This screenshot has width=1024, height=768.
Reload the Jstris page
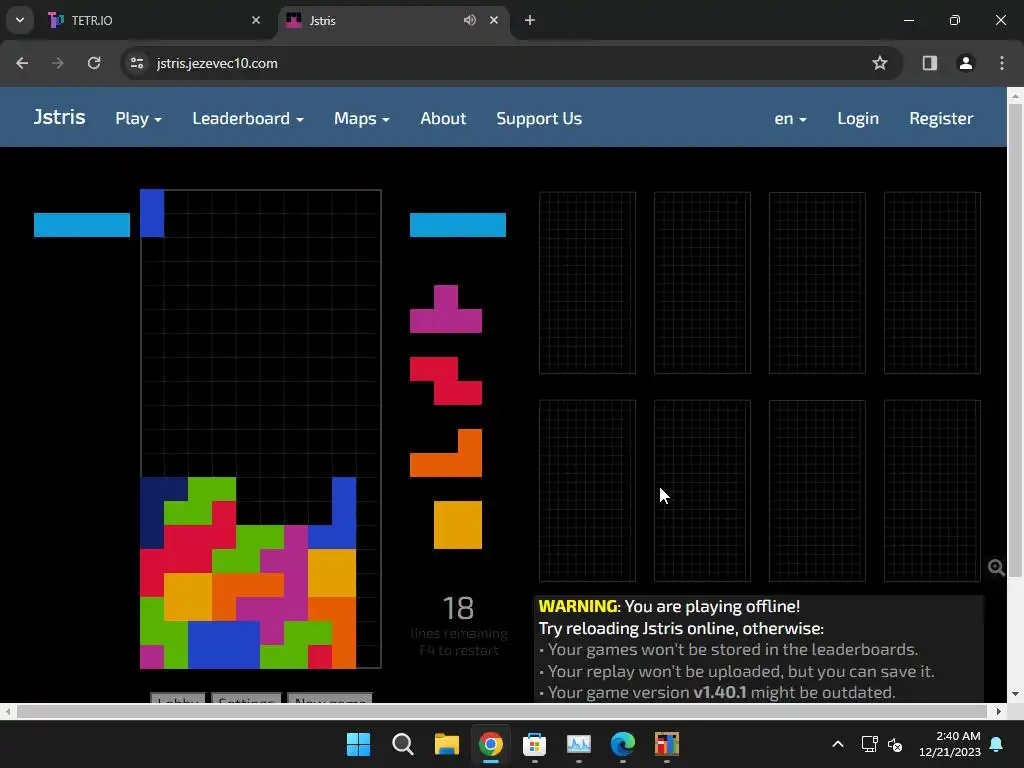[x=94, y=63]
